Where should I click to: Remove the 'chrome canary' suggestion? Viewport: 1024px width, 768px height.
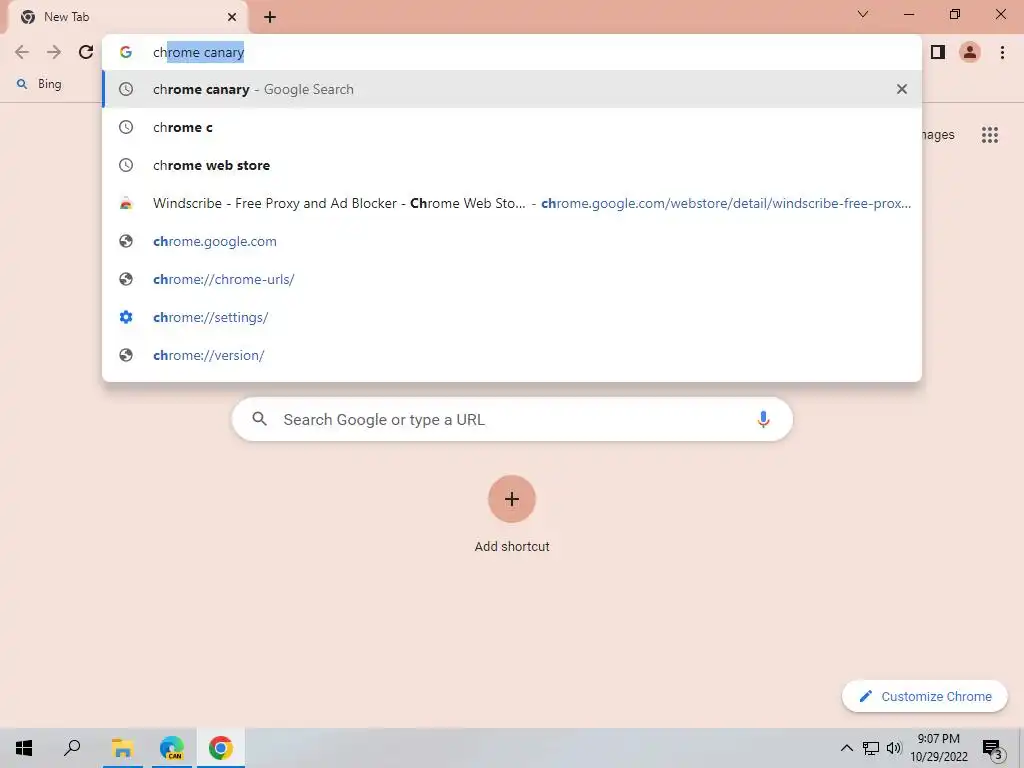(902, 89)
